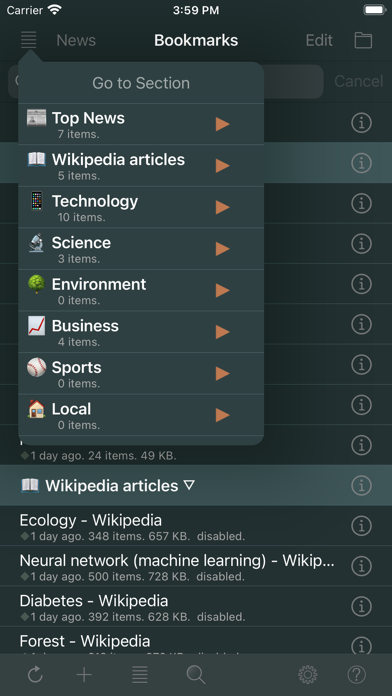The width and height of the screenshot is (392, 696).
Task: Tap the magnifier search icon in bottom toolbar
Action: coord(196,675)
